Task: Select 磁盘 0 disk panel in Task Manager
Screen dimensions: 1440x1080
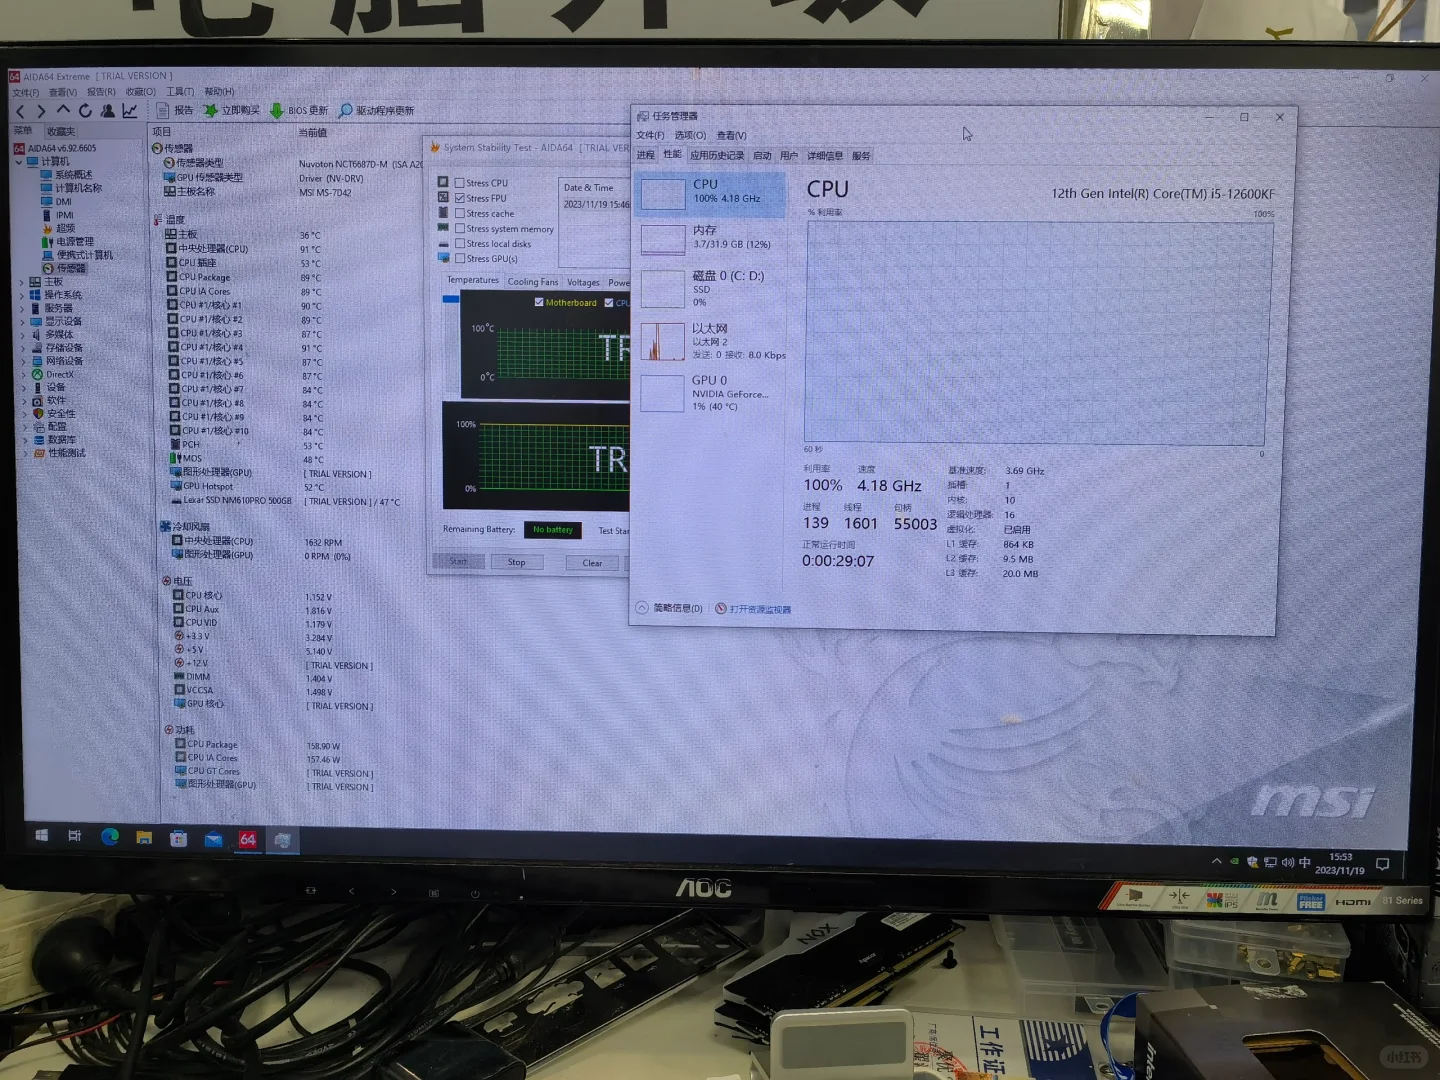Action: [711, 288]
